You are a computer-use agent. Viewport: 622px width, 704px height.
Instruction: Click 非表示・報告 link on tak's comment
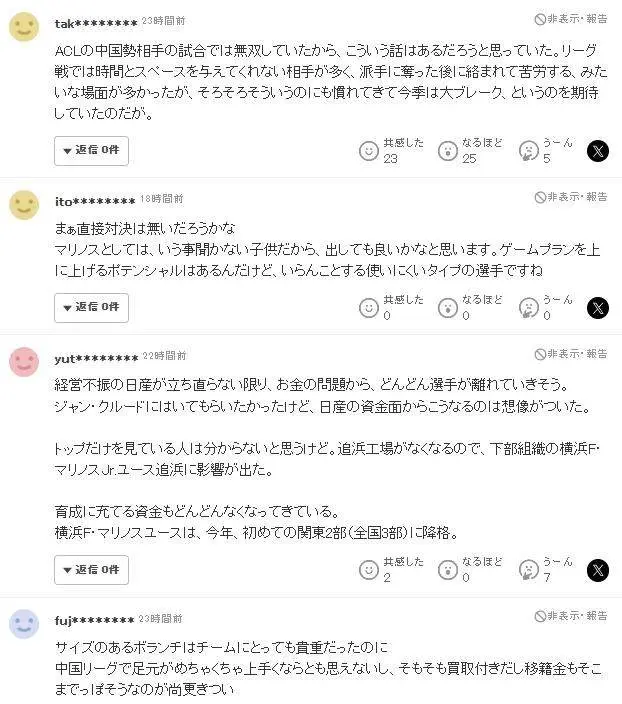(x=571, y=18)
